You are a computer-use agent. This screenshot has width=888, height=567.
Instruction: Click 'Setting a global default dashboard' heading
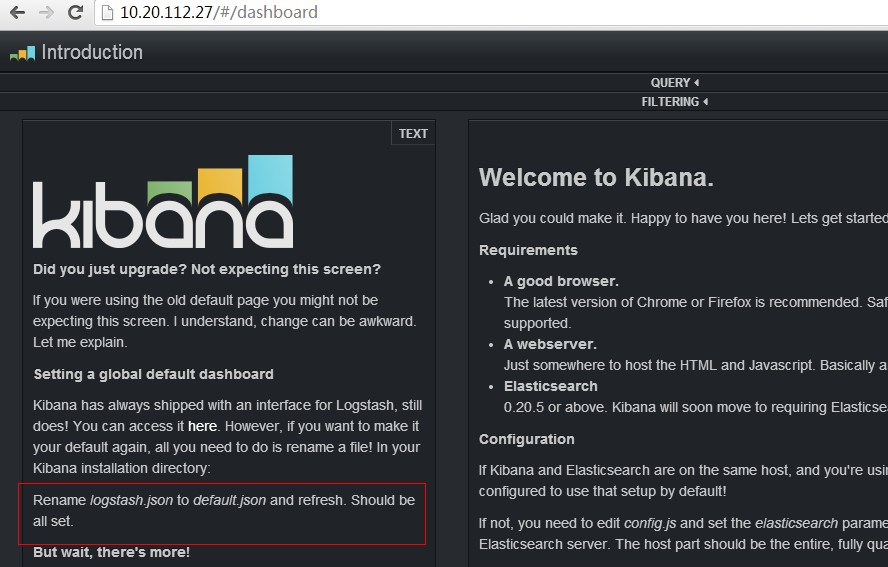[x=153, y=374]
